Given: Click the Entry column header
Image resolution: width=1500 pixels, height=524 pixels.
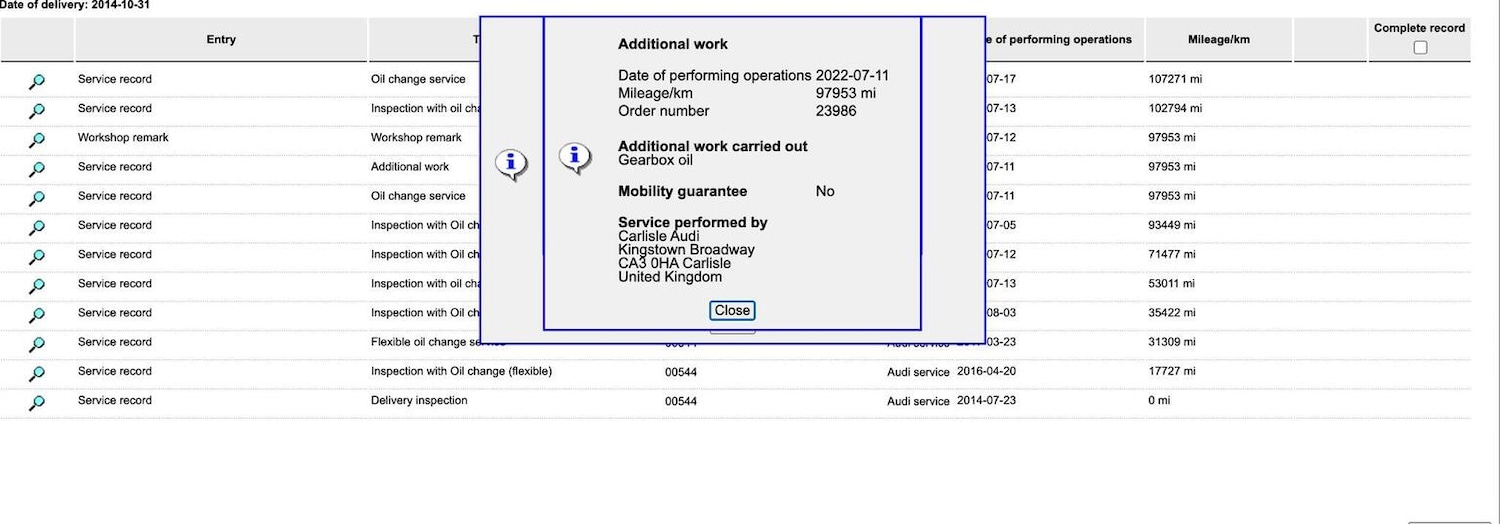Looking at the screenshot, I should (221, 40).
